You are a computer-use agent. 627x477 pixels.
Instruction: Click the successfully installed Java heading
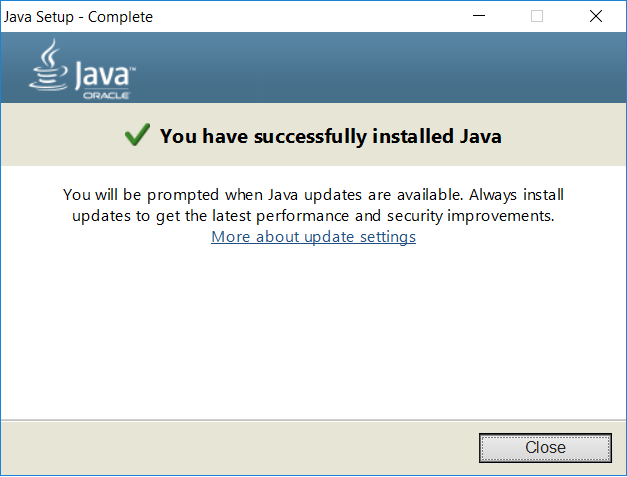pyautogui.click(x=331, y=136)
